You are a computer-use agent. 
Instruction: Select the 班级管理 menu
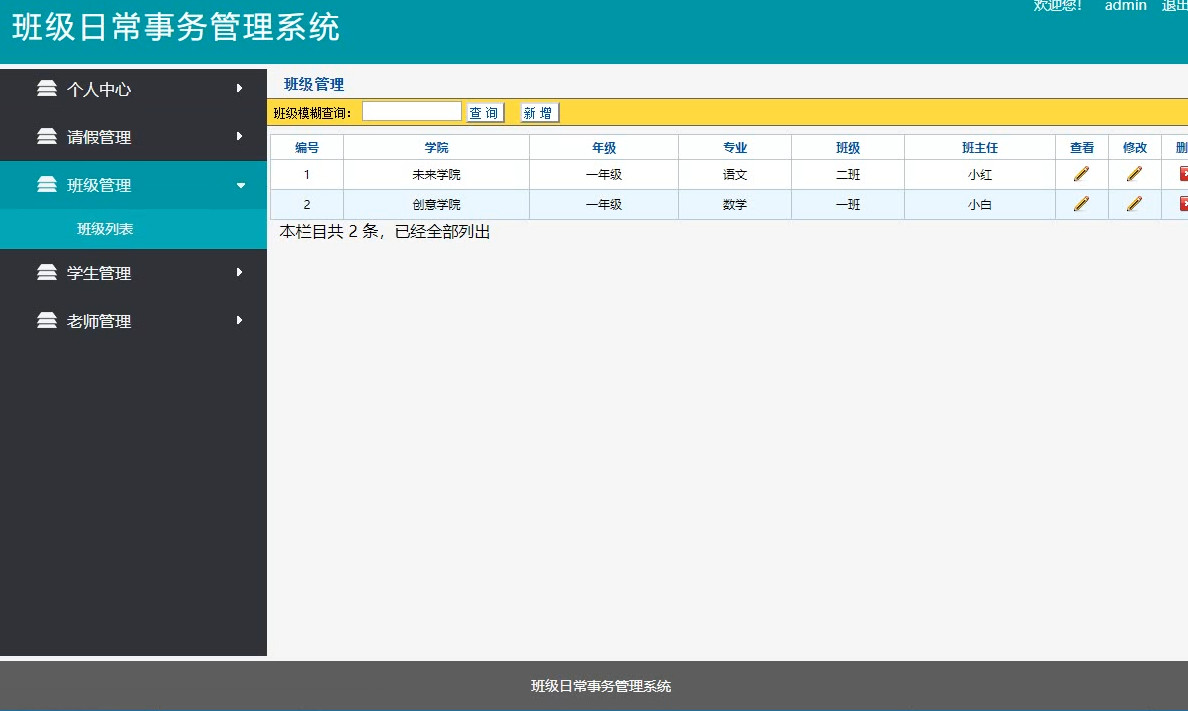tap(133, 184)
